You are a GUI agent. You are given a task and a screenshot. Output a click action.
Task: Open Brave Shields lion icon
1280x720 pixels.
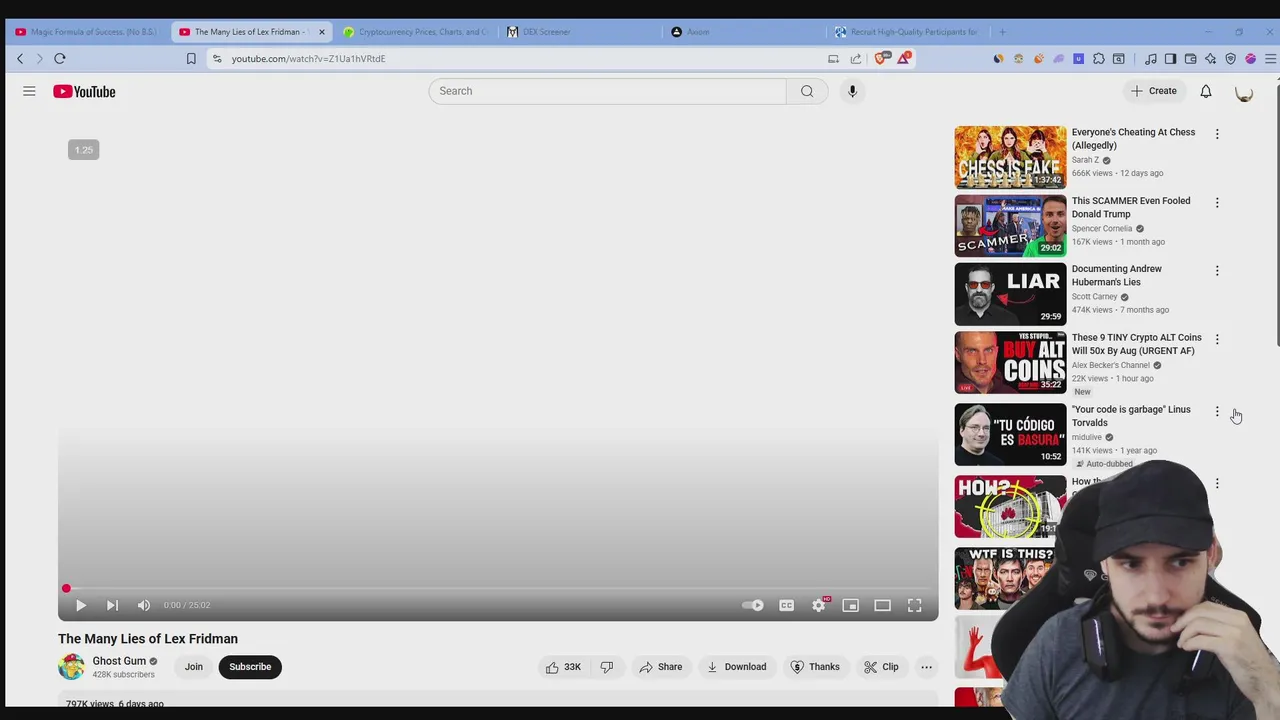pyautogui.click(x=881, y=59)
